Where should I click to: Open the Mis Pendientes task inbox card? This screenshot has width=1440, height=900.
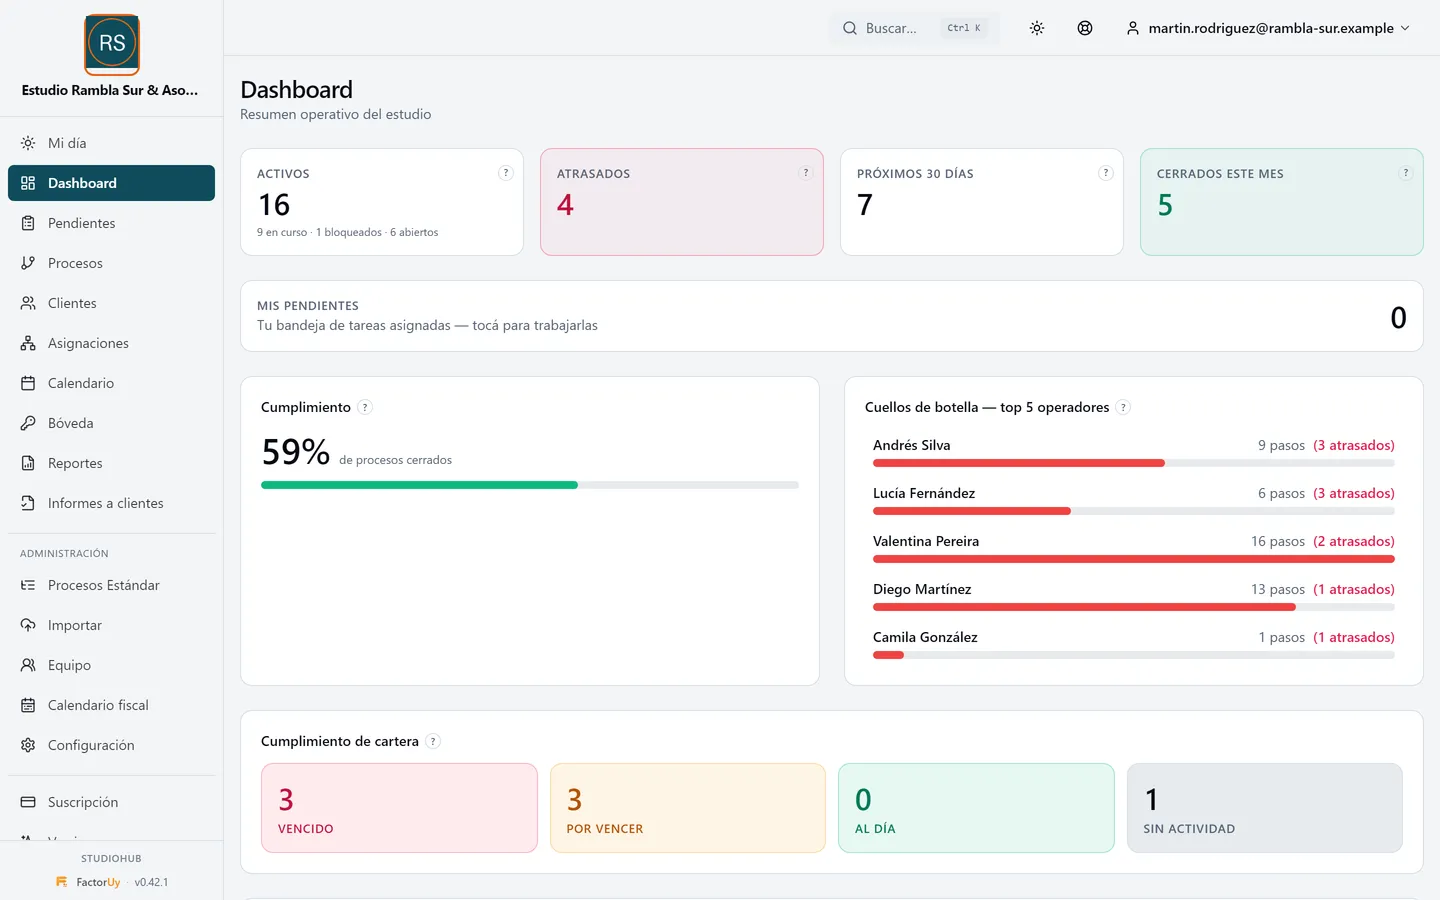tap(832, 316)
